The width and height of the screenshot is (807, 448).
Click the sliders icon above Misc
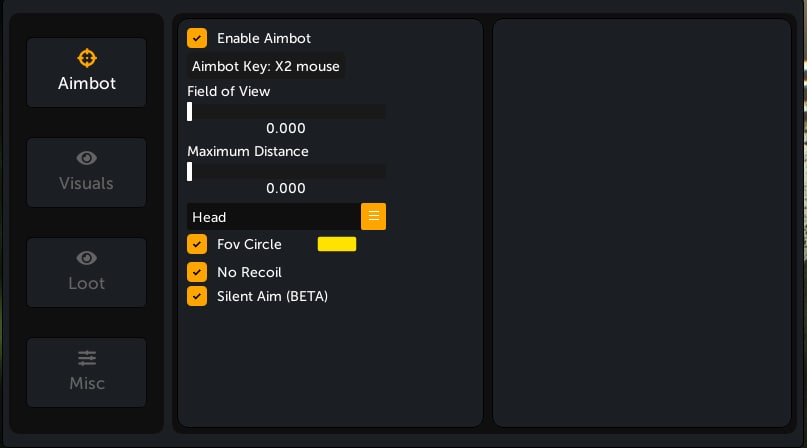[87, 357]
